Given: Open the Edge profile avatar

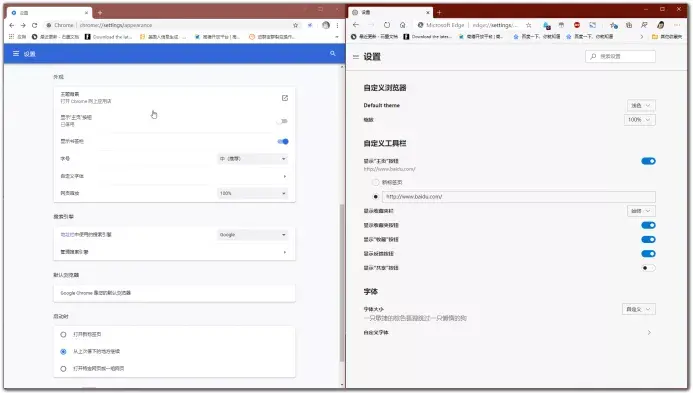Looking at the screenshot, I should pos(661,25).
